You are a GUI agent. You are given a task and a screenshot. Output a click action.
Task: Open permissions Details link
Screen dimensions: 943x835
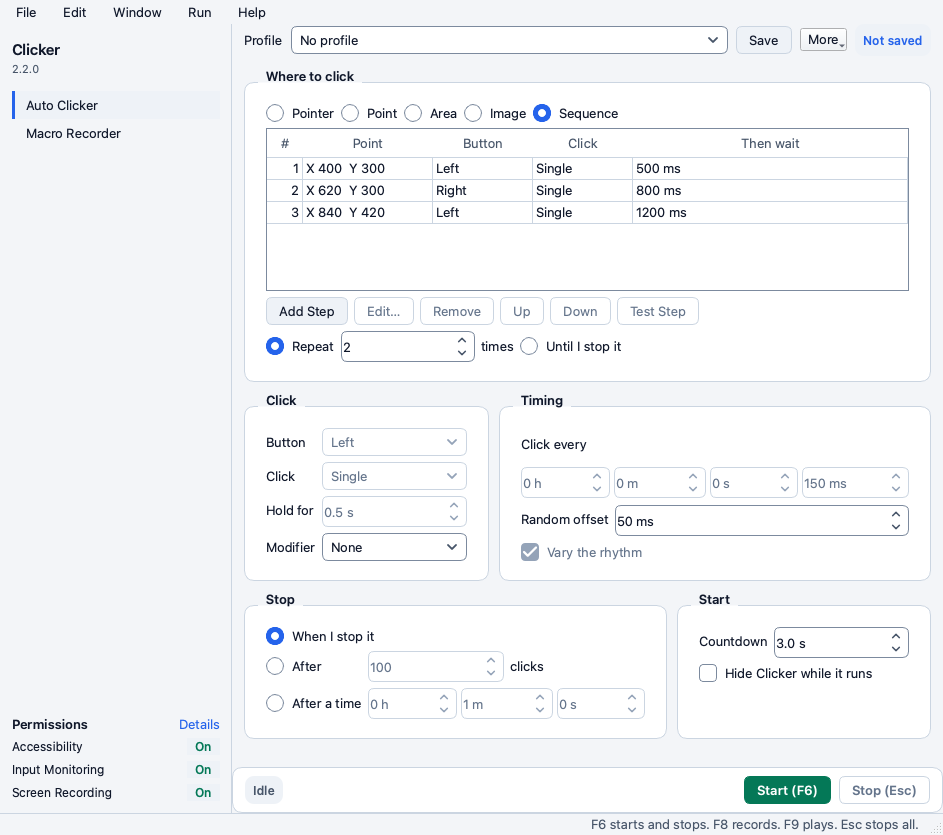click(x=199, y=724)
